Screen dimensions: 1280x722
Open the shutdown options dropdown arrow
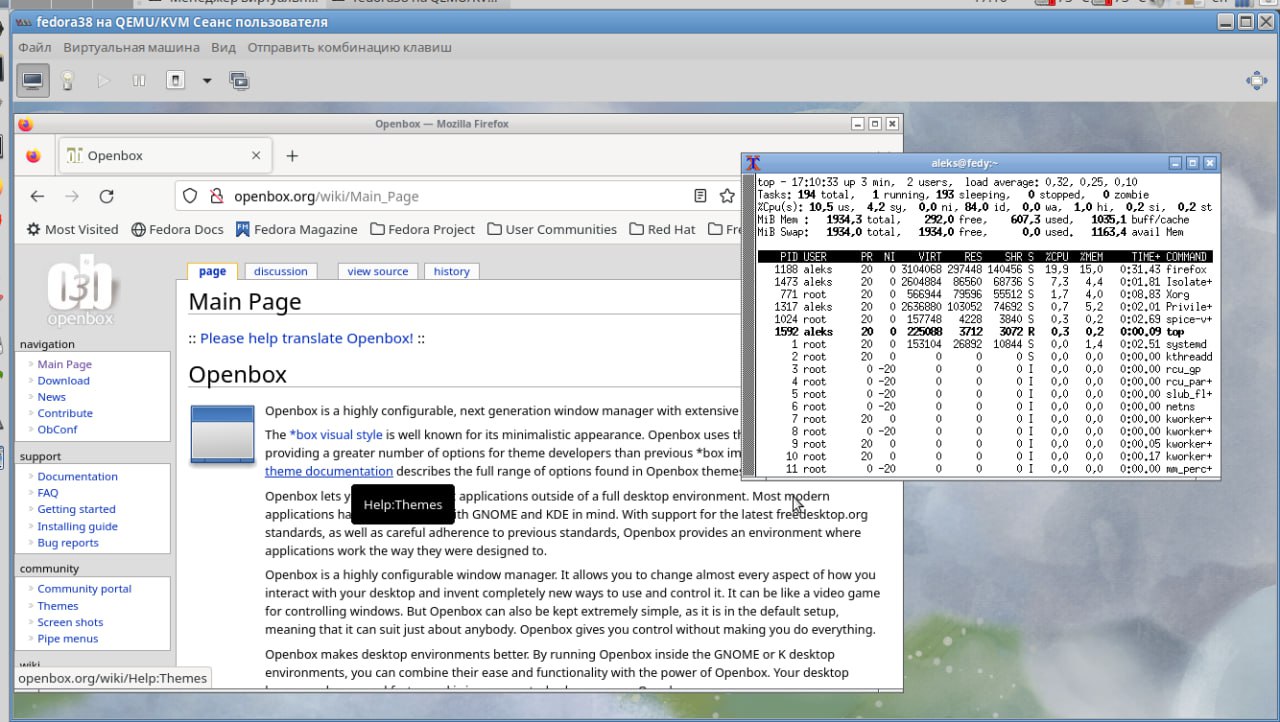[x=207, y=81]
